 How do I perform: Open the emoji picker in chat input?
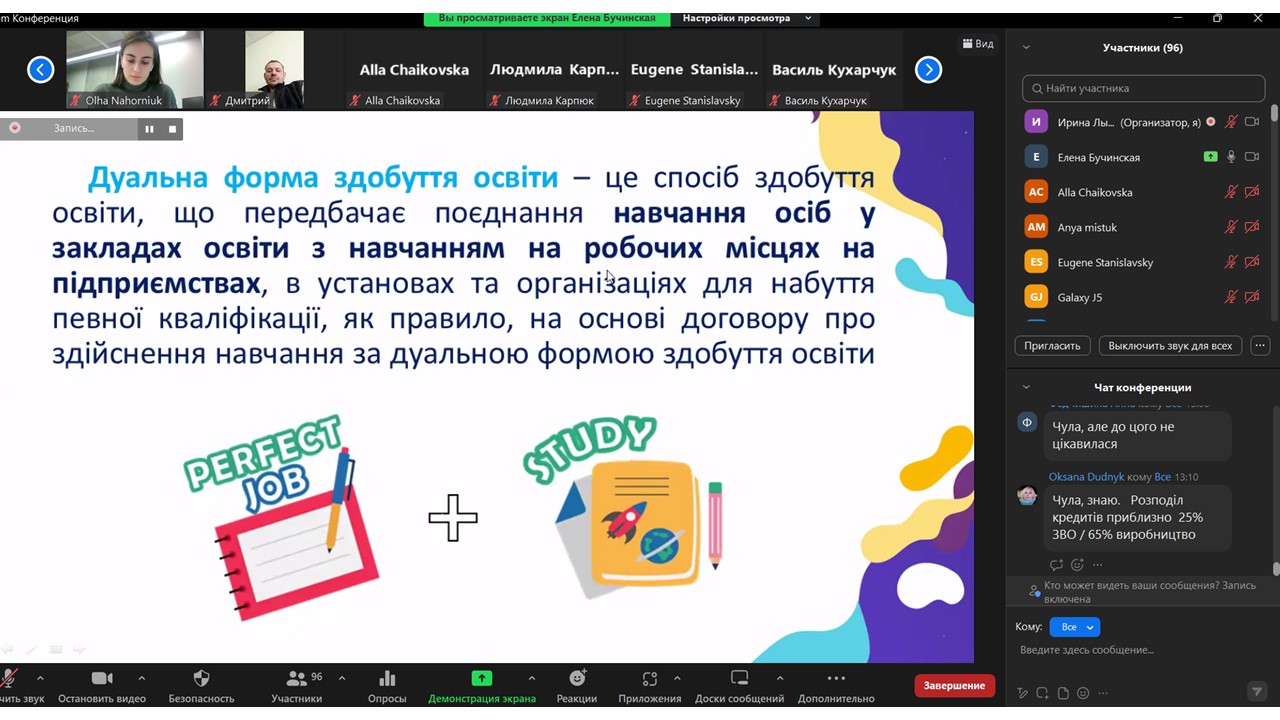(x=1083, y=692)
